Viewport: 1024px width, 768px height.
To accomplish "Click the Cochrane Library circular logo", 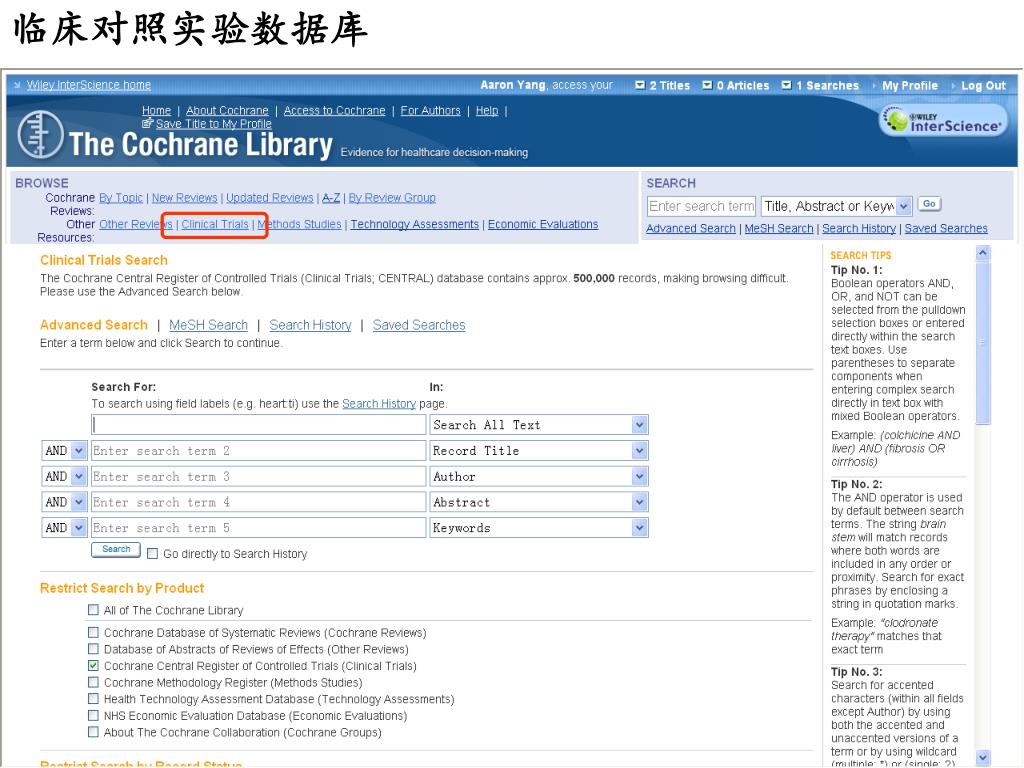I will tap(40, 135).
